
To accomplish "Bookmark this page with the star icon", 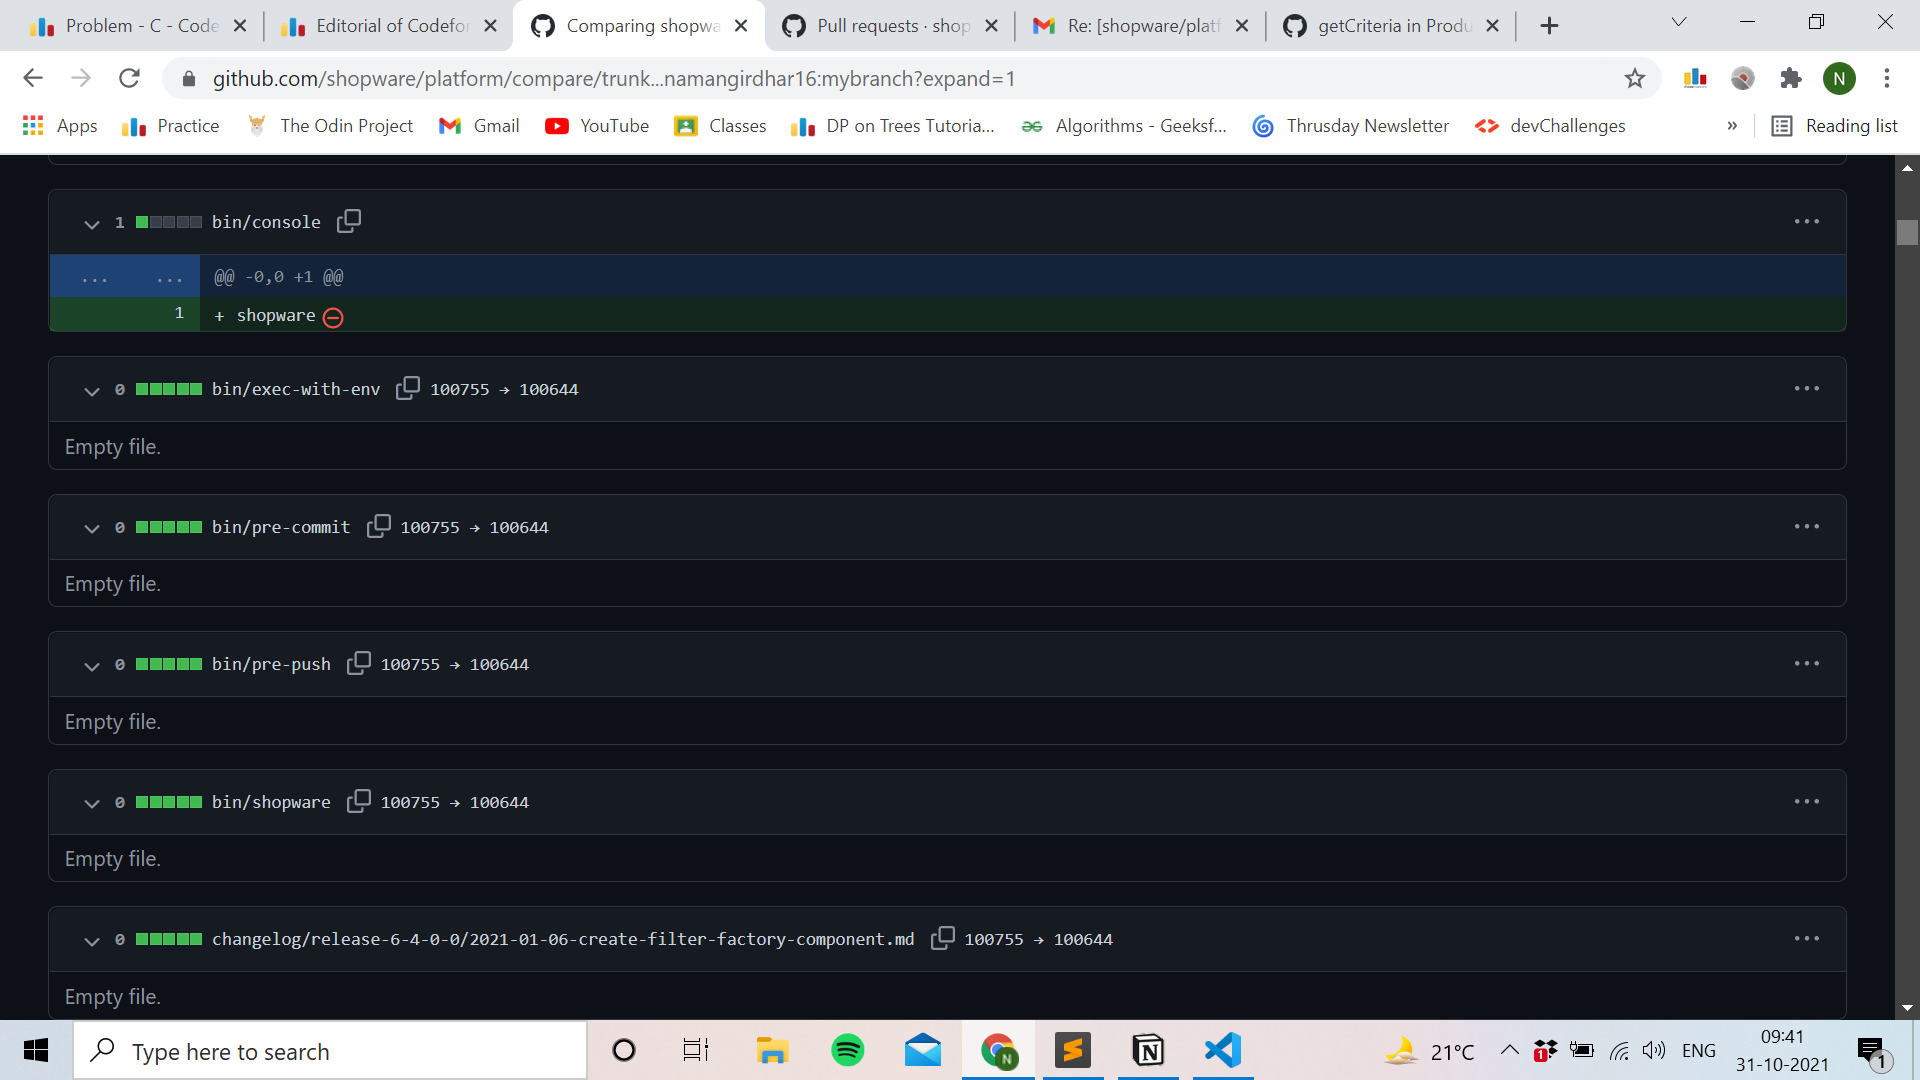I will point(1636,78).
